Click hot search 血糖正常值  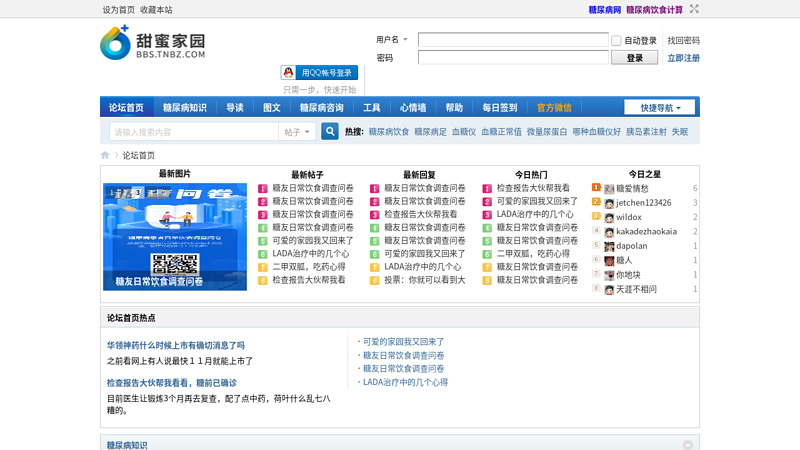tap(502, 132)
